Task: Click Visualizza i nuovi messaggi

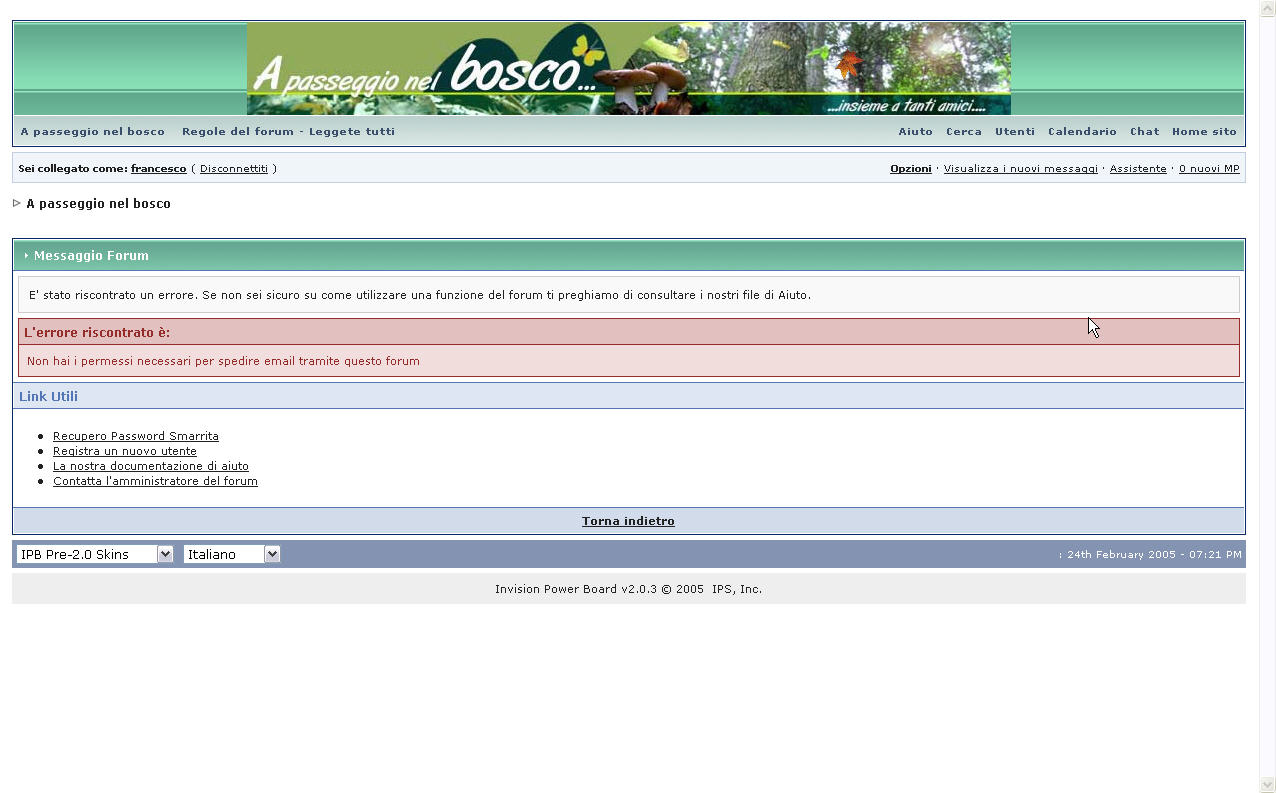Action: coord(1020,169)
